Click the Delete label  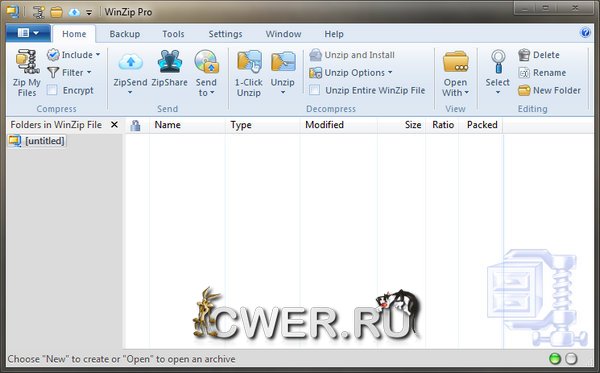[x=546, y=55]
